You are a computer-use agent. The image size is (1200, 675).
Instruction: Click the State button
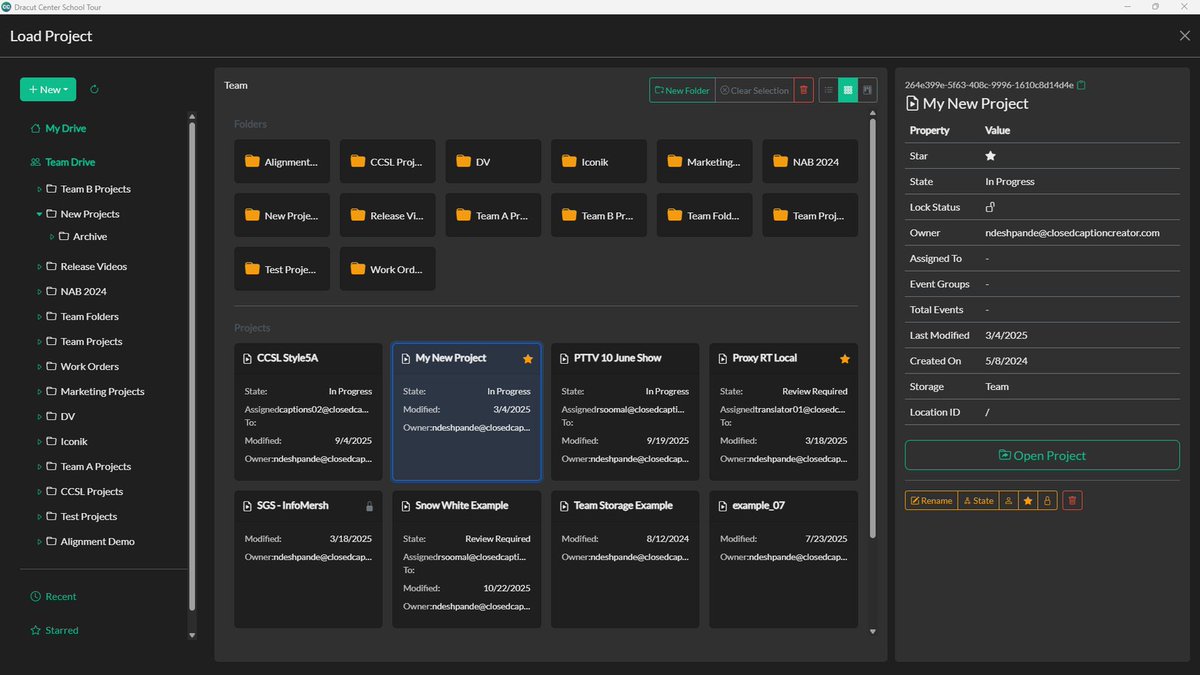click(978, 500)
